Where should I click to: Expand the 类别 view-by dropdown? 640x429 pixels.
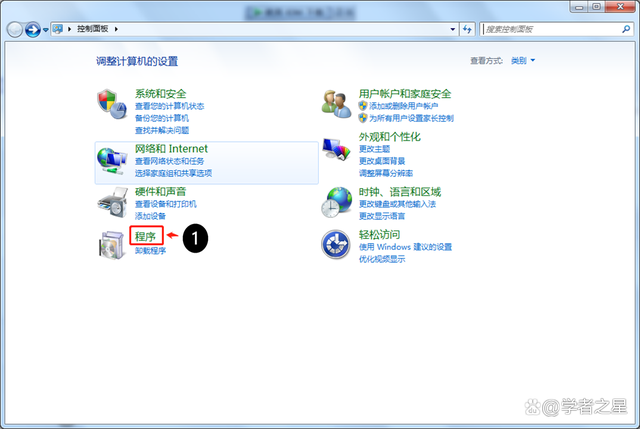click(x=523, y=61)
